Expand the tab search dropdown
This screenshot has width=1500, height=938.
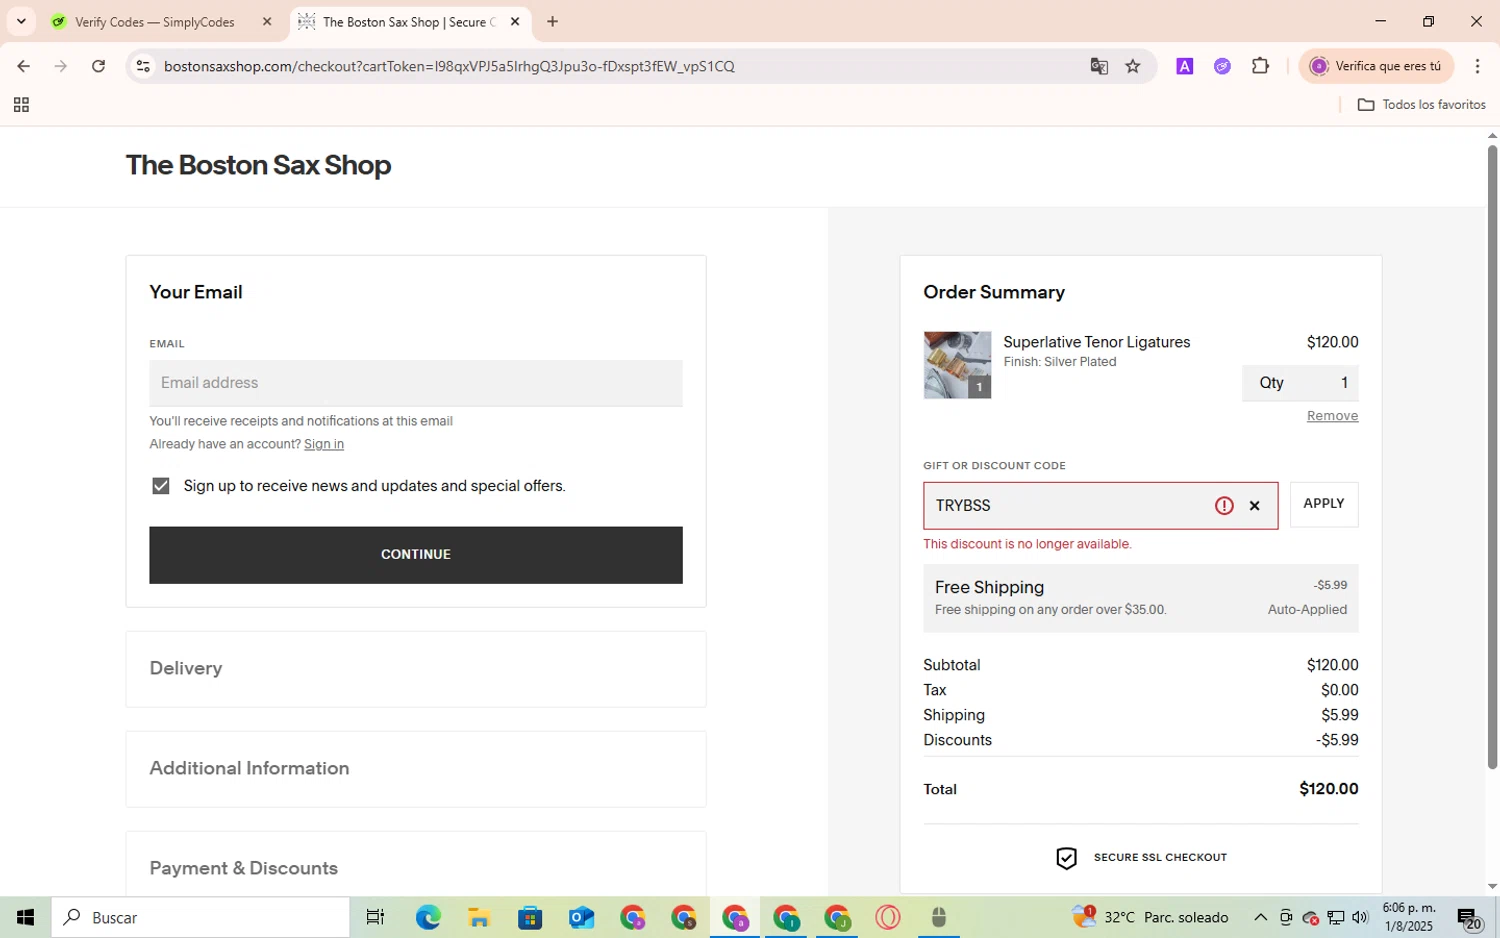click(21, 21)
